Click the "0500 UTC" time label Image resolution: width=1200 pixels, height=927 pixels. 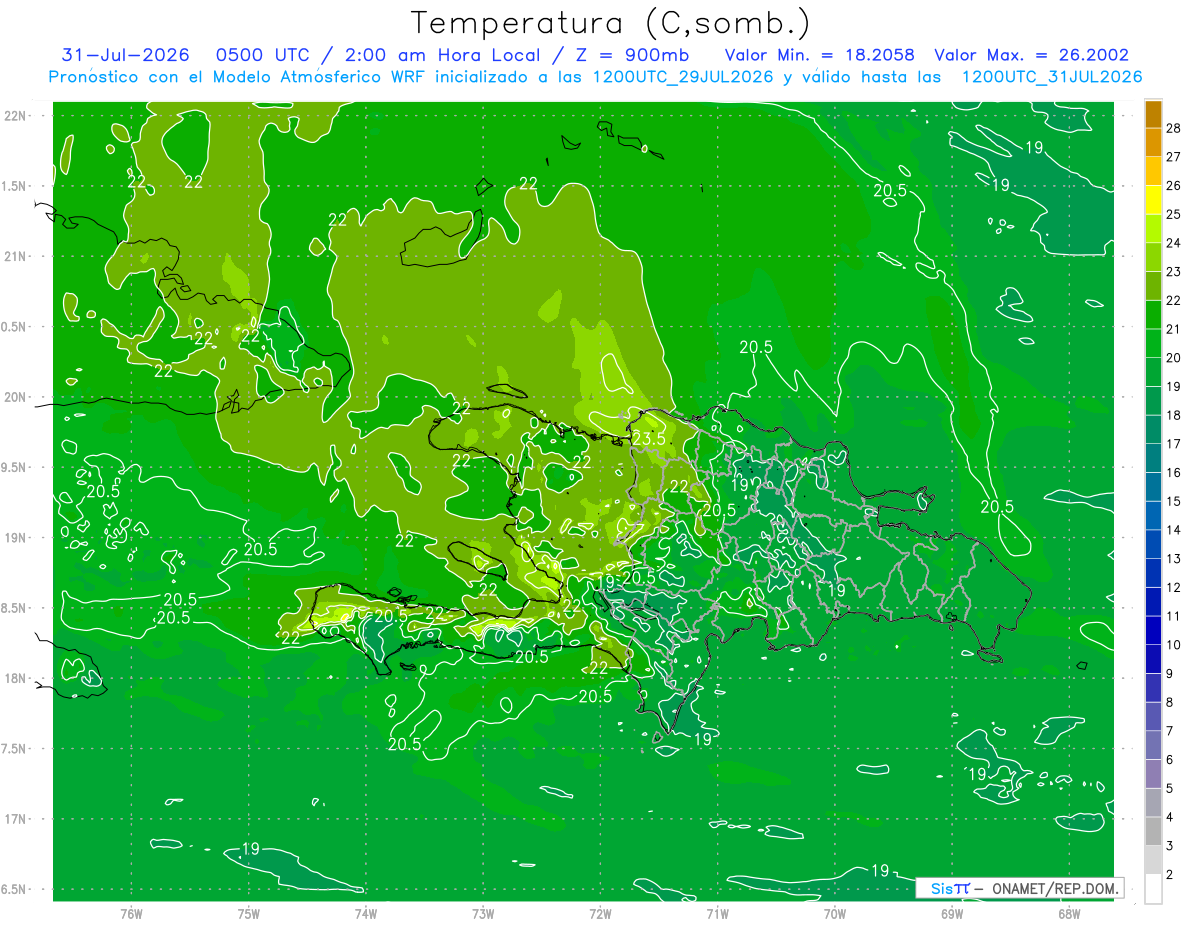coord(266,55)
